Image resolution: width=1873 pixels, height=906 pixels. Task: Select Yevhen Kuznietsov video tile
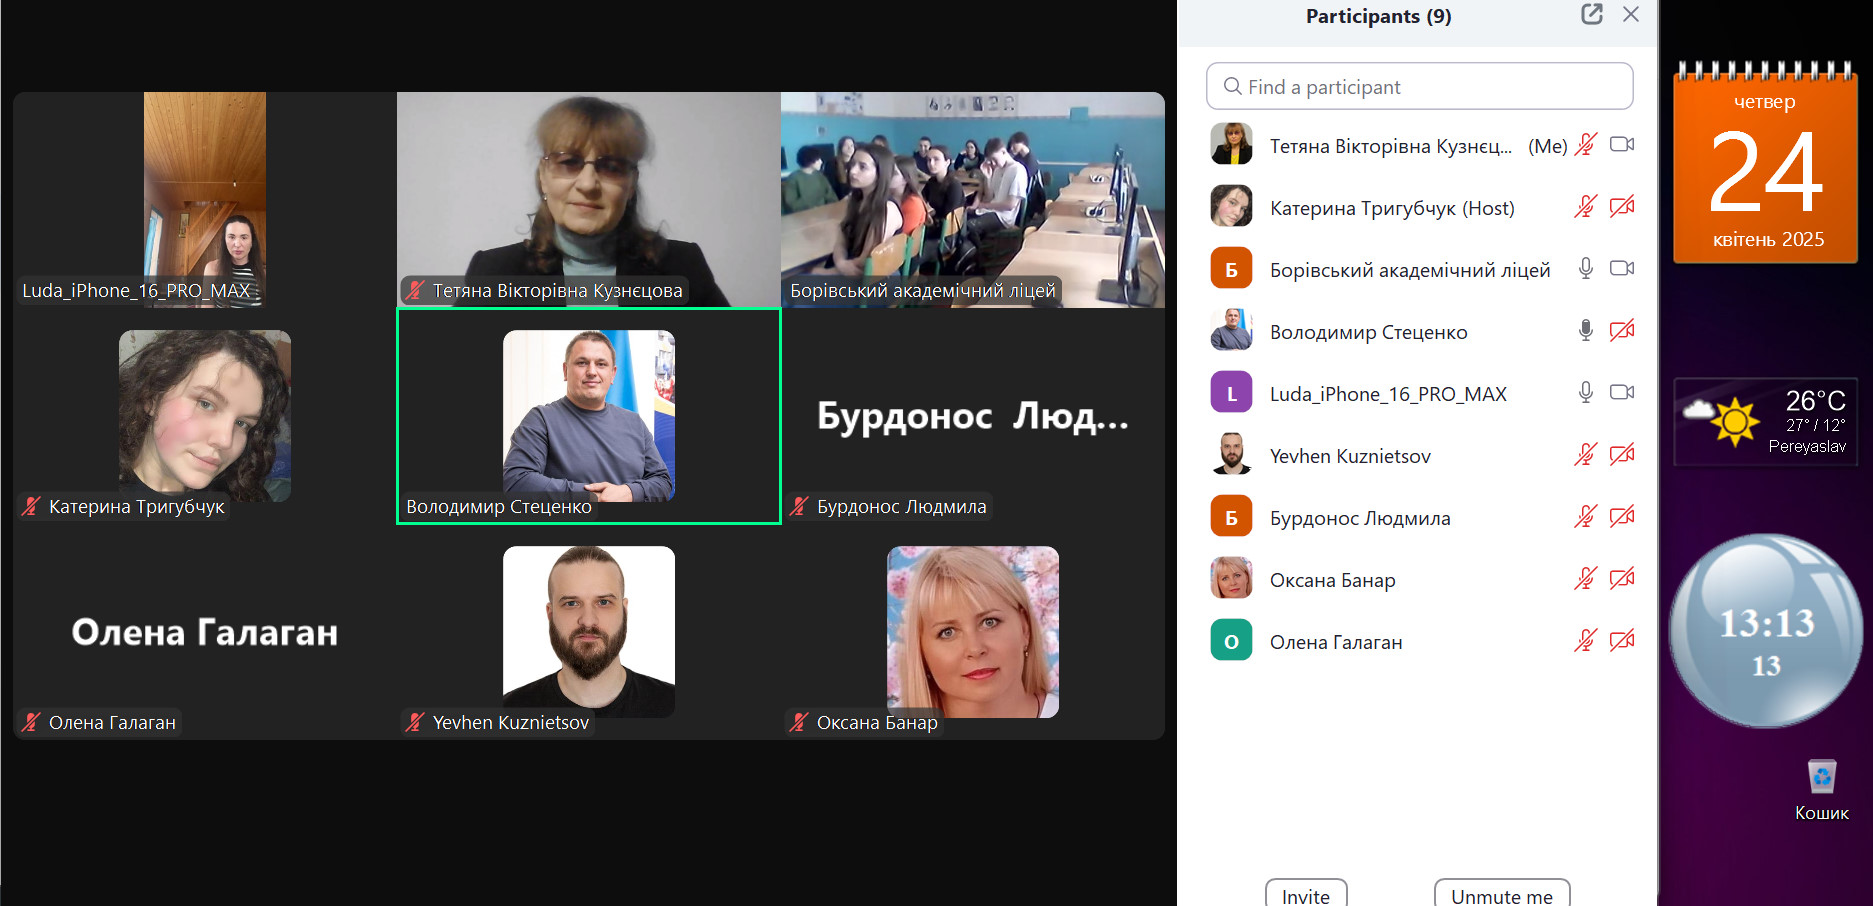tap(589, 632)
